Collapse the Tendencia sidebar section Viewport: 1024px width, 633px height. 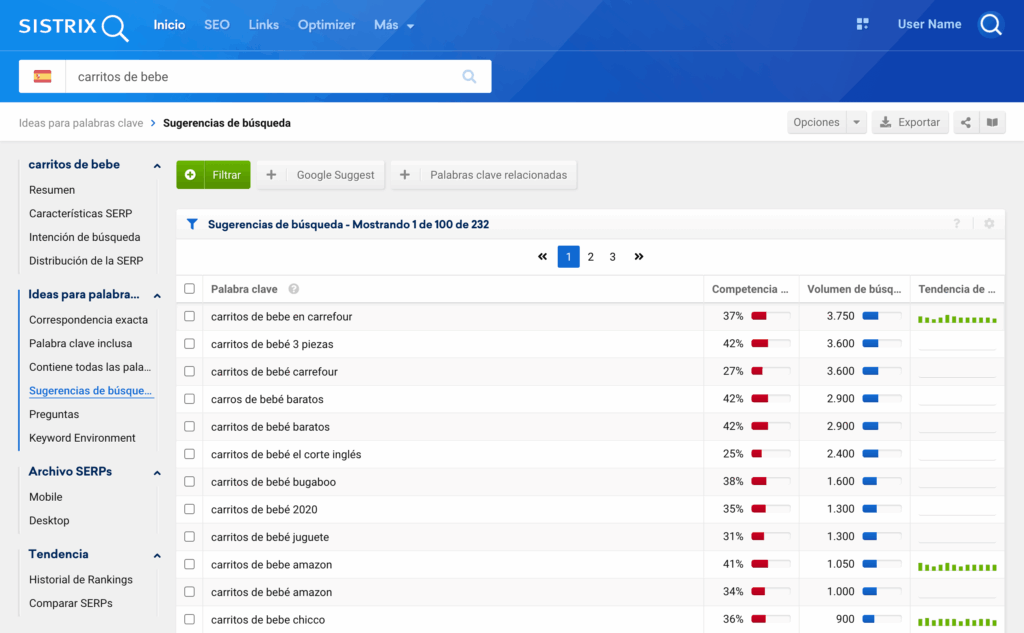point(157,555)
